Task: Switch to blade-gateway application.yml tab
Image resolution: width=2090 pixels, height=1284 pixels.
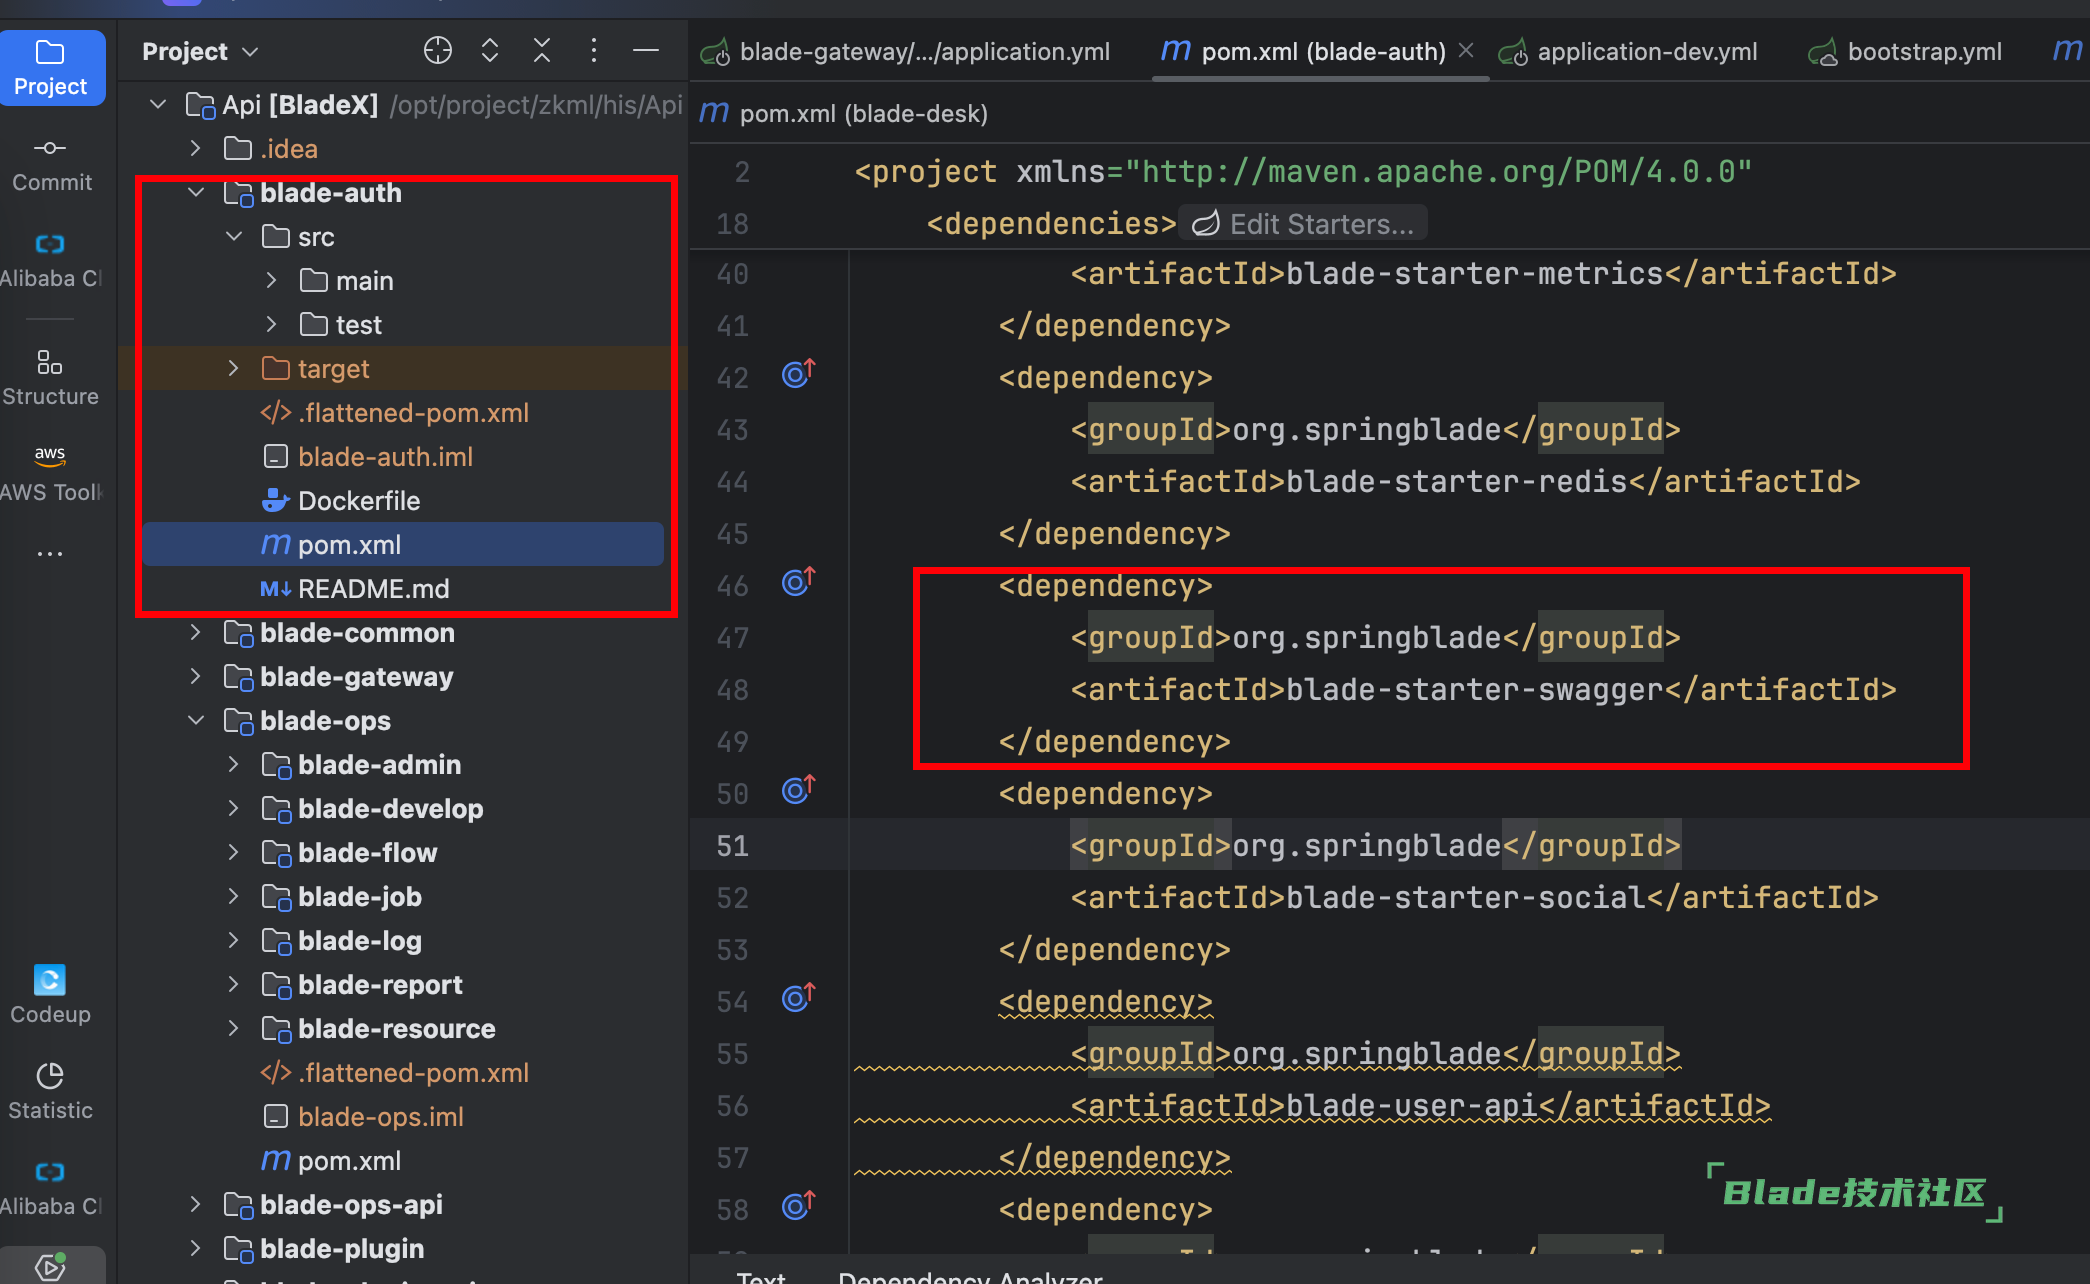Action: coord(906,51)
